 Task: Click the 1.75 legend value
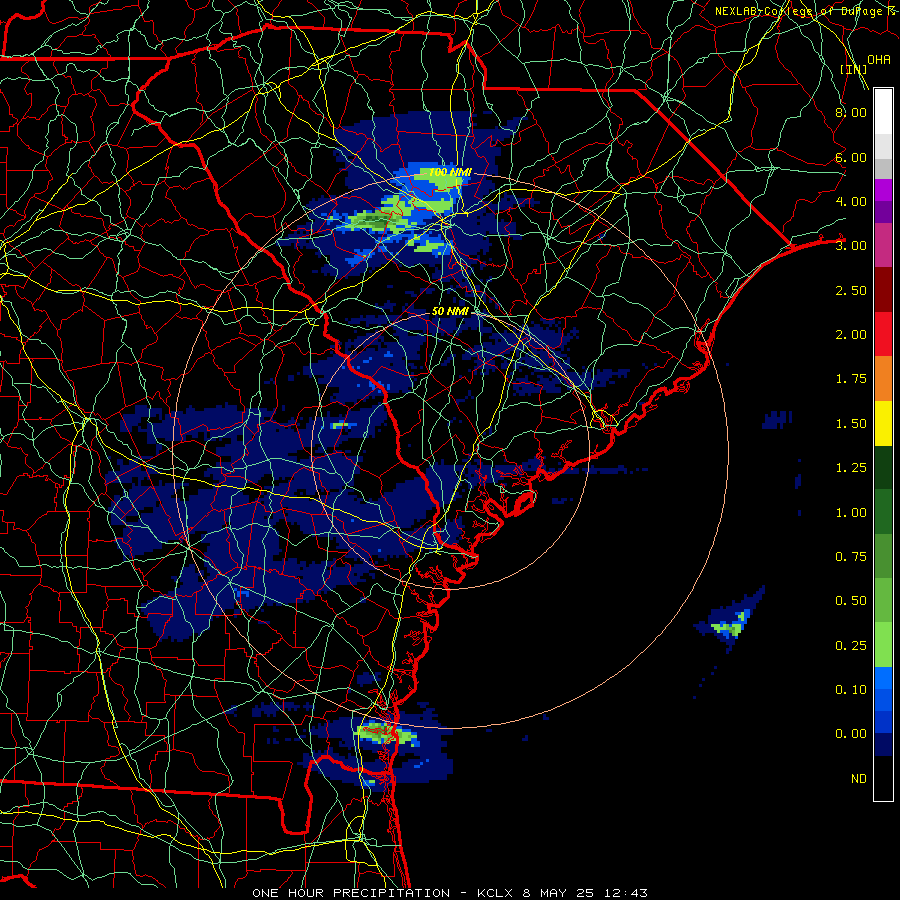tap(851, 379)
